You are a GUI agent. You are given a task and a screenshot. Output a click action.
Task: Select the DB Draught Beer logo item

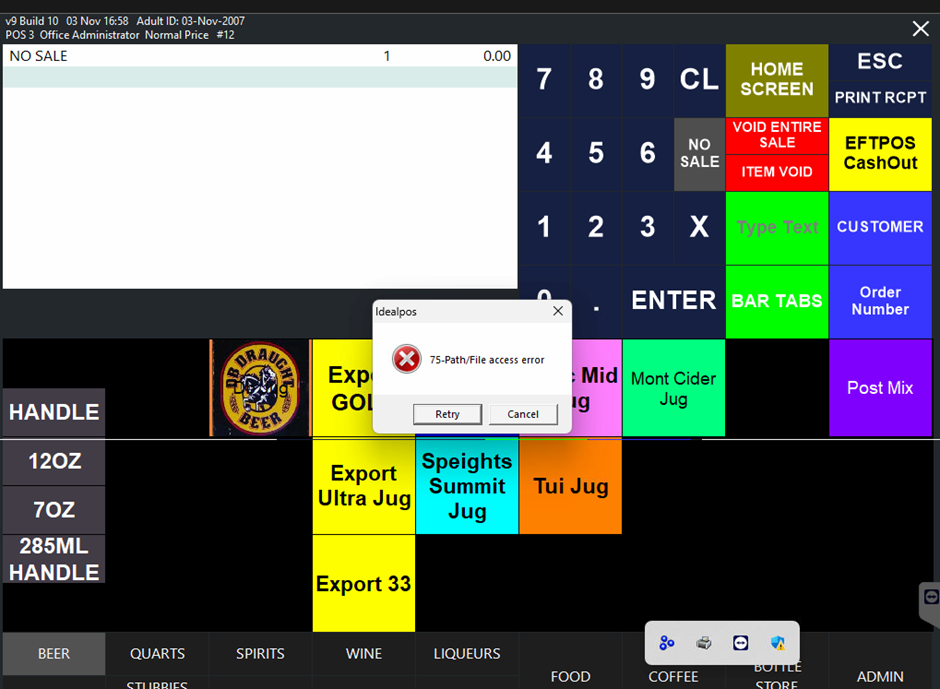pos(260,388)
